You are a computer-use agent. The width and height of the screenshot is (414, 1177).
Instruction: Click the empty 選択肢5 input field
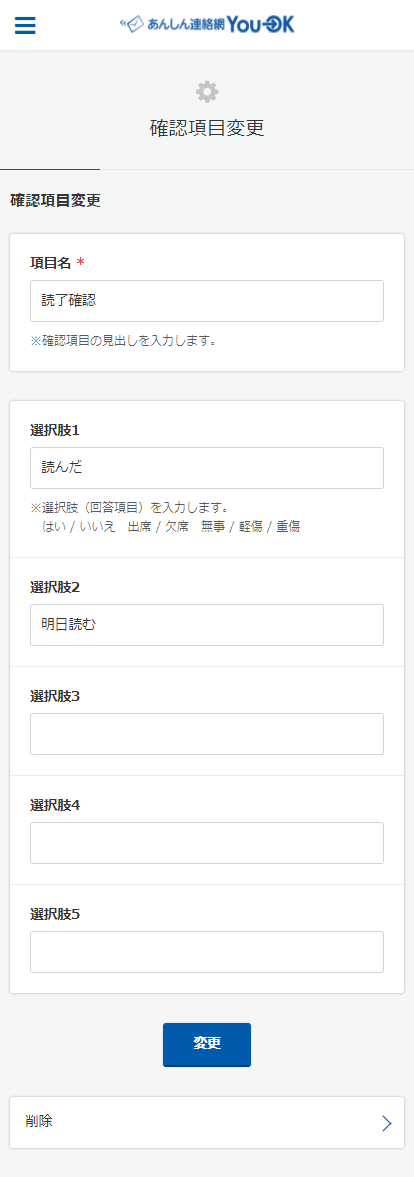[207, 953]
